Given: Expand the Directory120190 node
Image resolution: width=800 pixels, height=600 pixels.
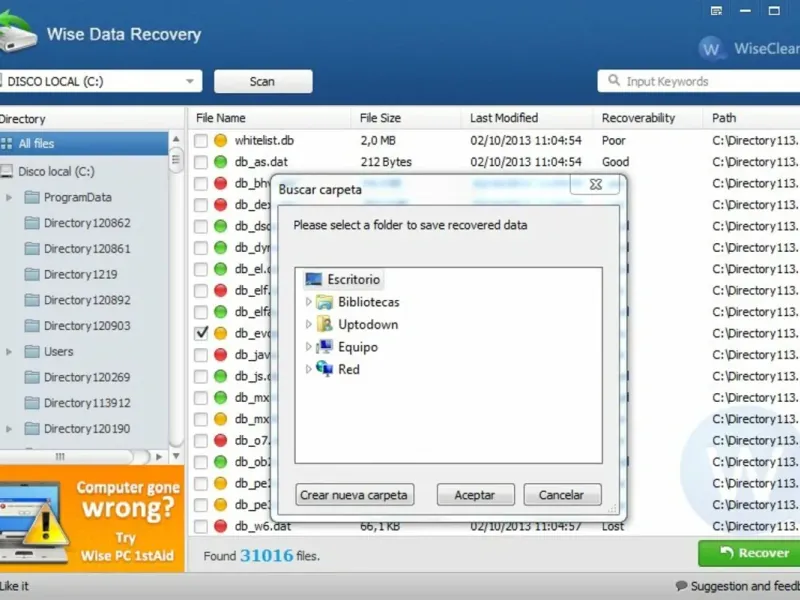Looking at the screenshot, I should pos(9,429).
